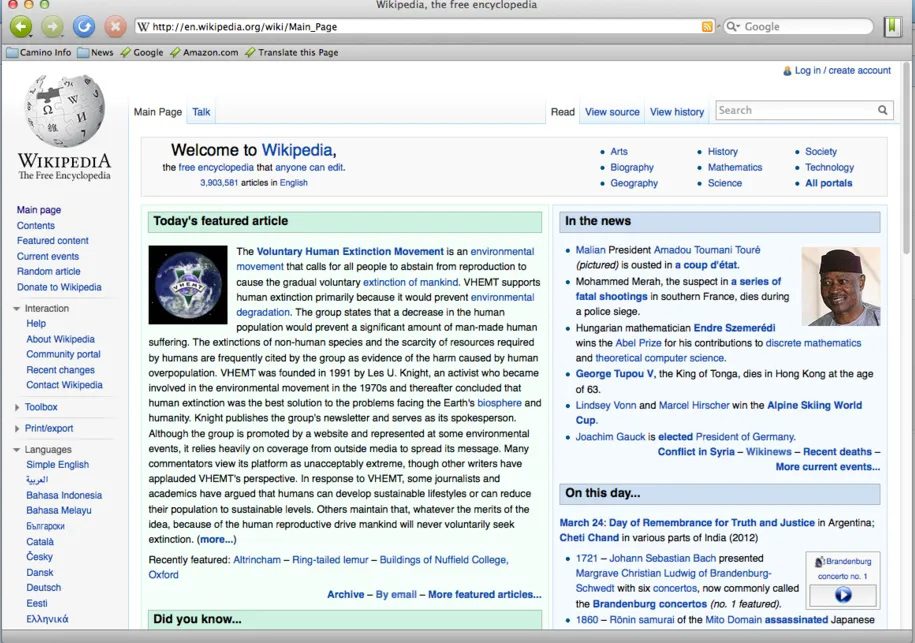
Task: Click the Voluntary Human Extinction Movement link
Action: pyautogui.click(x=350, y=251)
